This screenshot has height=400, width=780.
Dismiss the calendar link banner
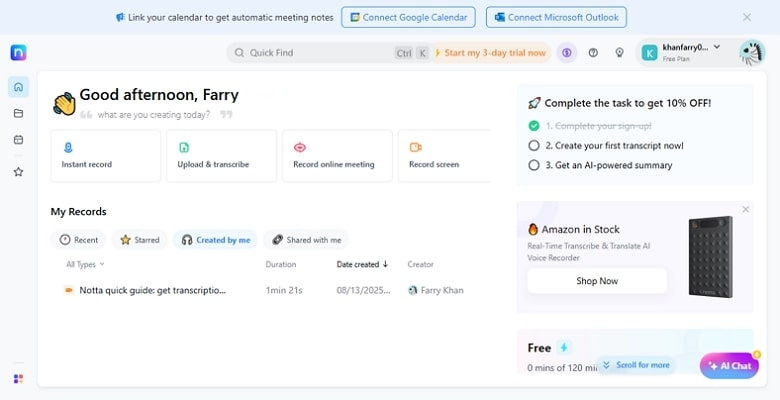click(x=747, y=17)
